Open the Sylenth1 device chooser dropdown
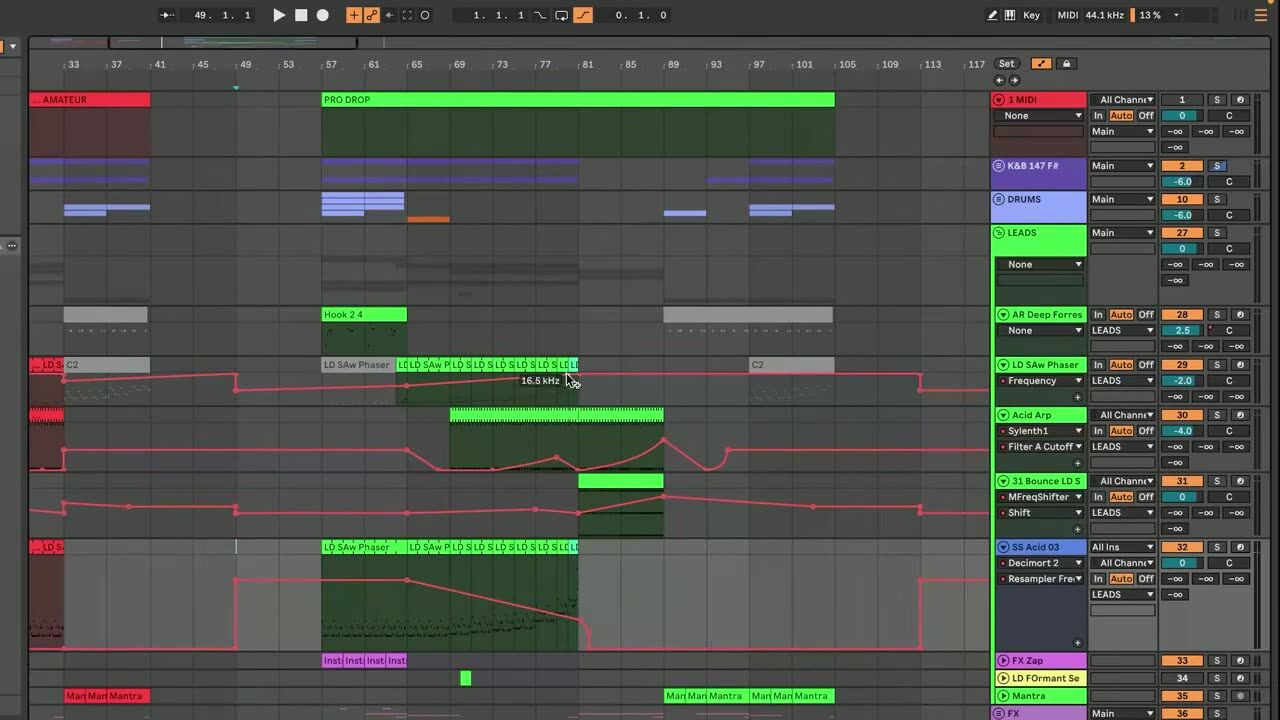Viewport: 1280px width, 720px height. [x=1040, y=431]
